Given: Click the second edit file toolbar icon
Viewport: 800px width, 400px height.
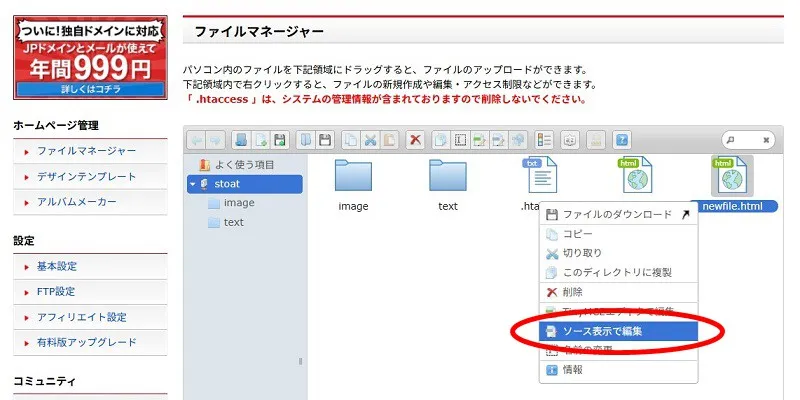Looking at the screenshot, I should (498, 140).
